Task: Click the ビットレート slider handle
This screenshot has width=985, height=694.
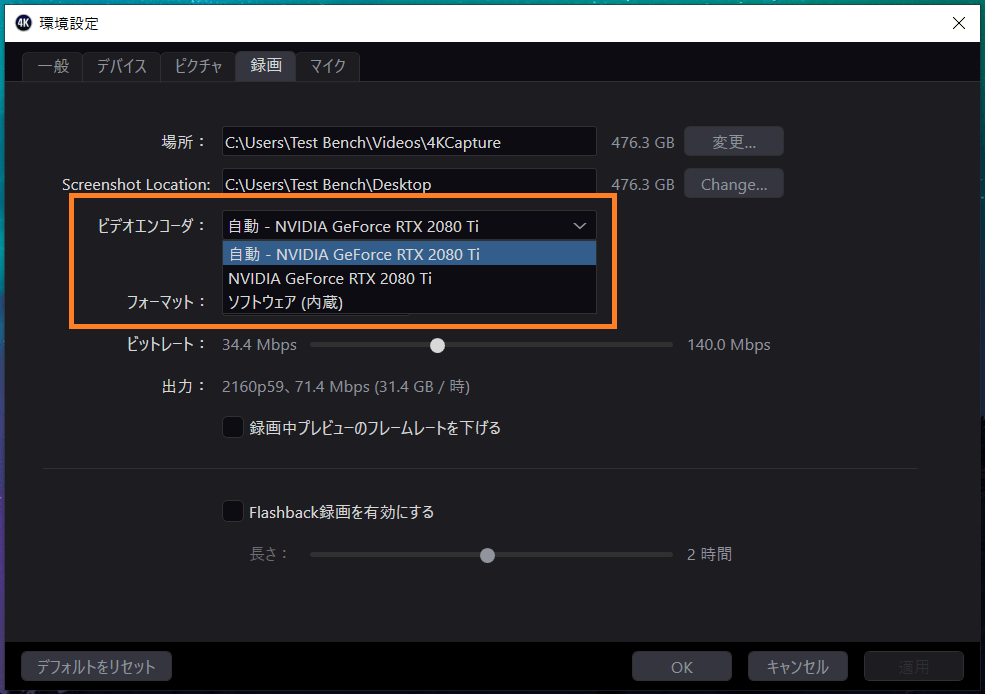Action: tap(437, 345)
